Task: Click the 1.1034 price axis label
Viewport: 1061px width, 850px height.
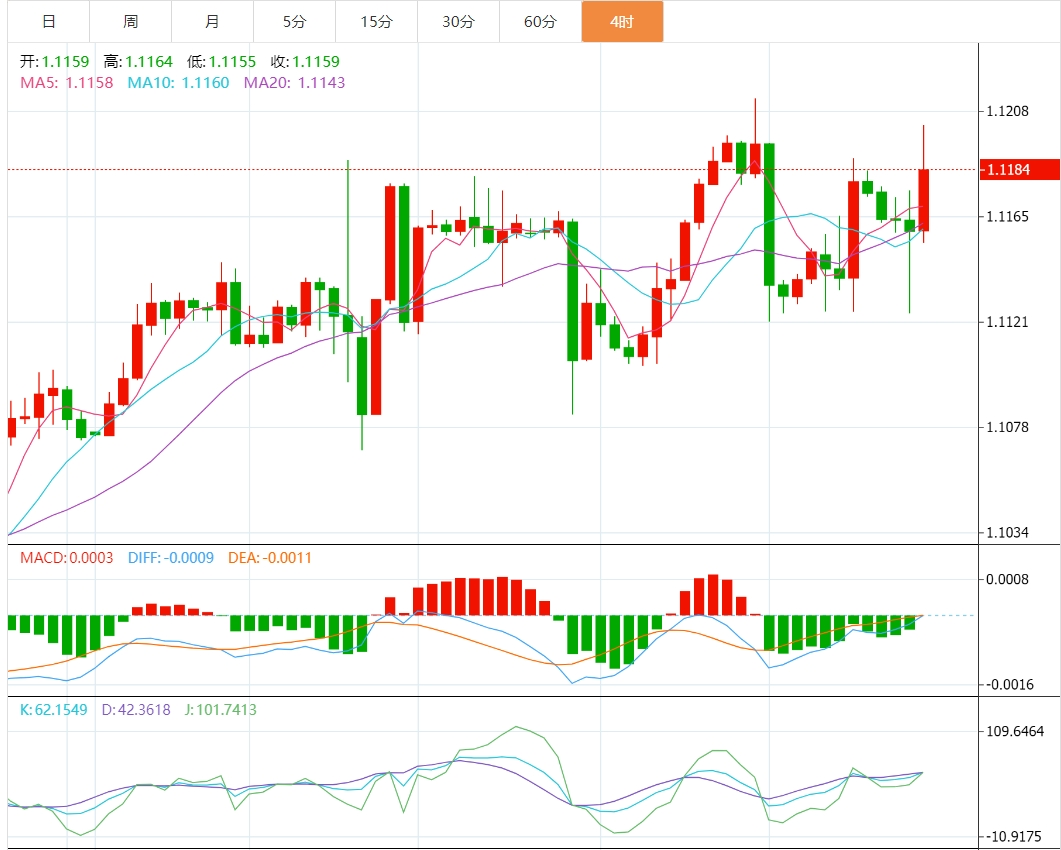Action: pyautogui.click(x=1007, y=533)
